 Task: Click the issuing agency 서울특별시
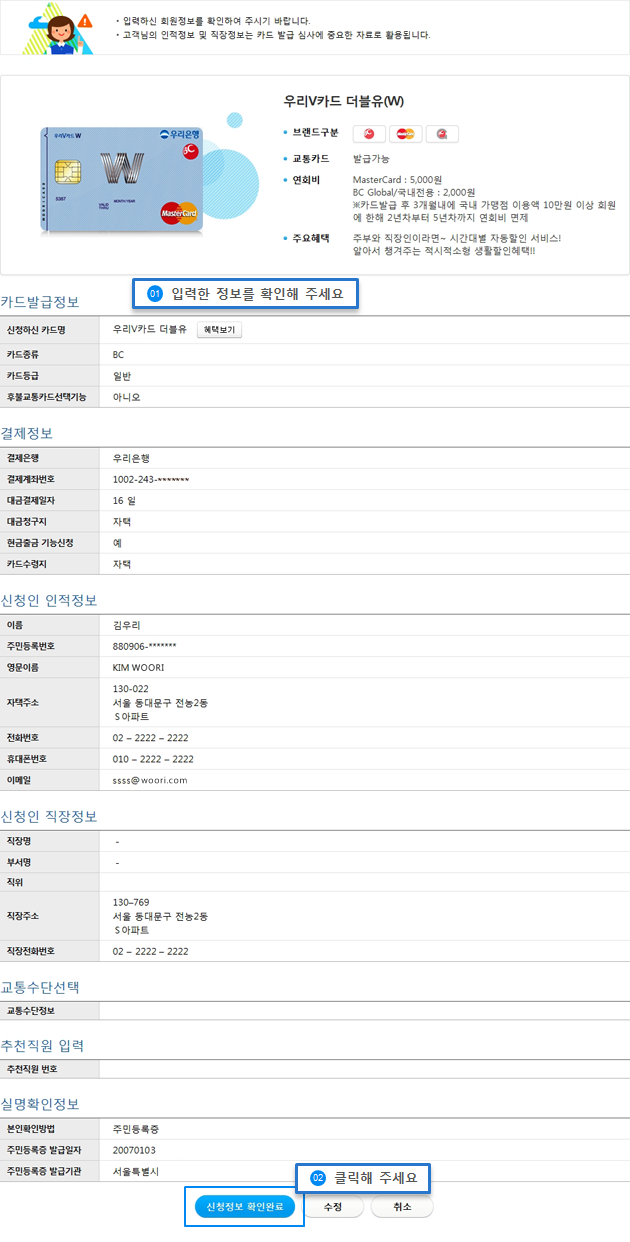(x=136, y=1171)
